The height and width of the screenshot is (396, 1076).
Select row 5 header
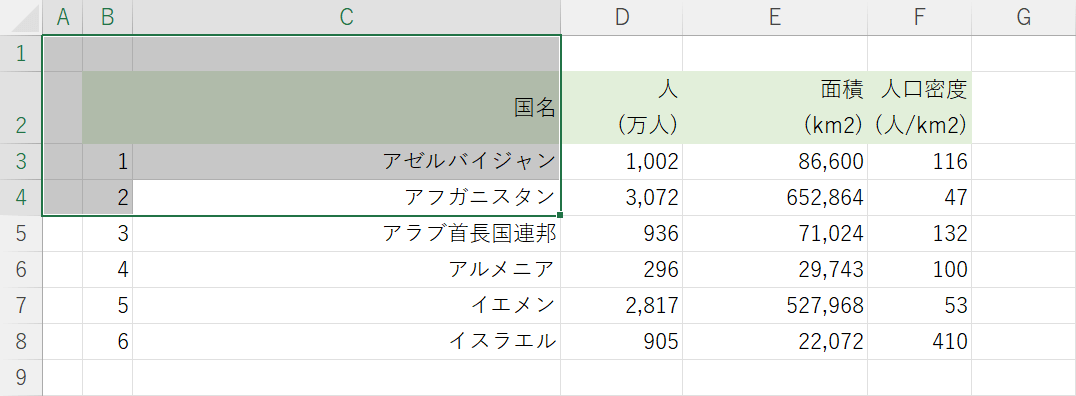click(x=21, y=233)
